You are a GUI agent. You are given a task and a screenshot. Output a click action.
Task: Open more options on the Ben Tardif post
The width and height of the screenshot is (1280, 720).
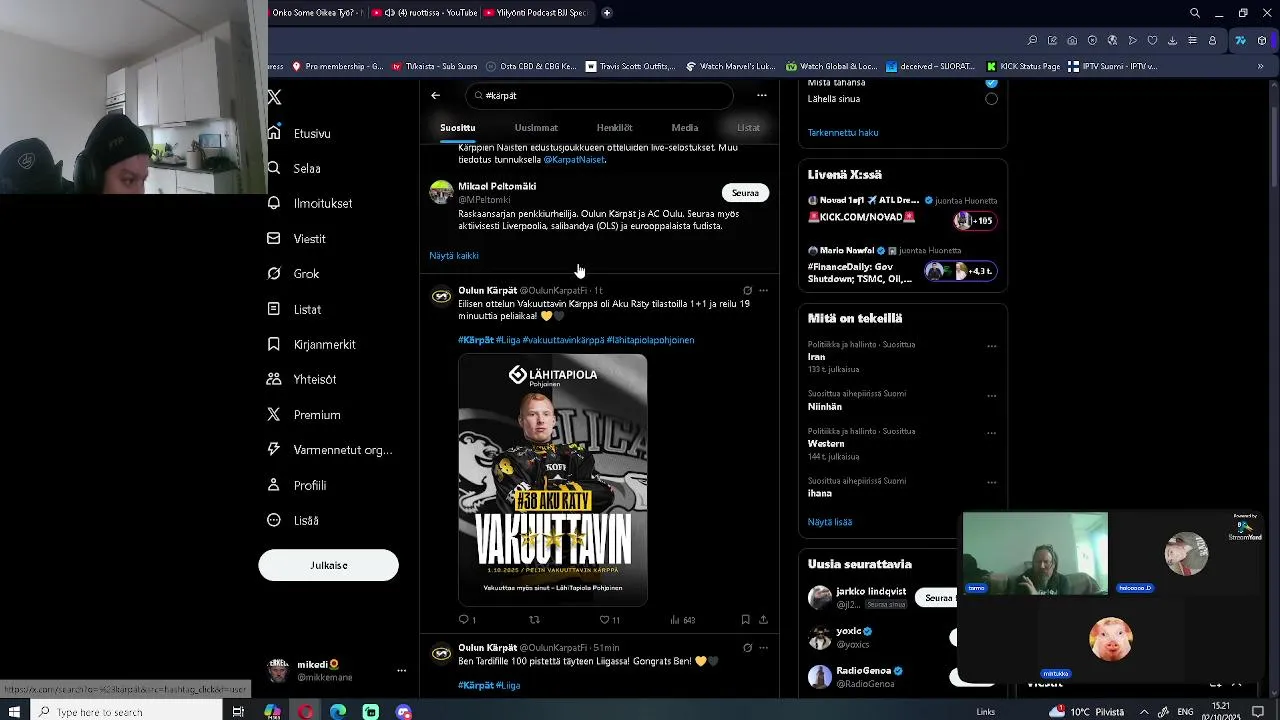click(764, 648)
